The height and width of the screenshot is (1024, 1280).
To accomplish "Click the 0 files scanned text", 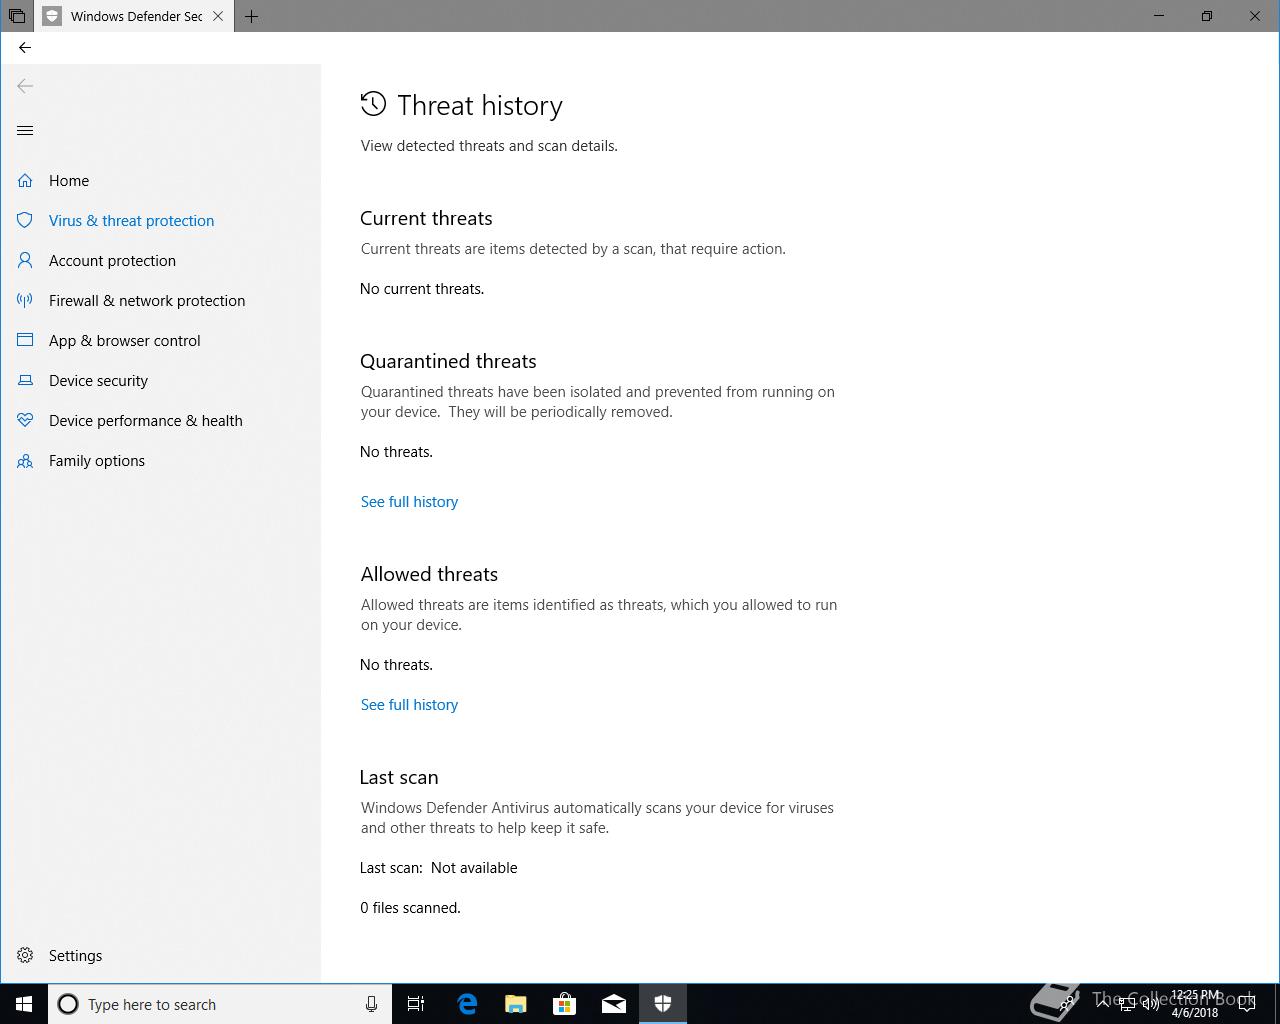I will pyautogui.click(x=410, y=908).
